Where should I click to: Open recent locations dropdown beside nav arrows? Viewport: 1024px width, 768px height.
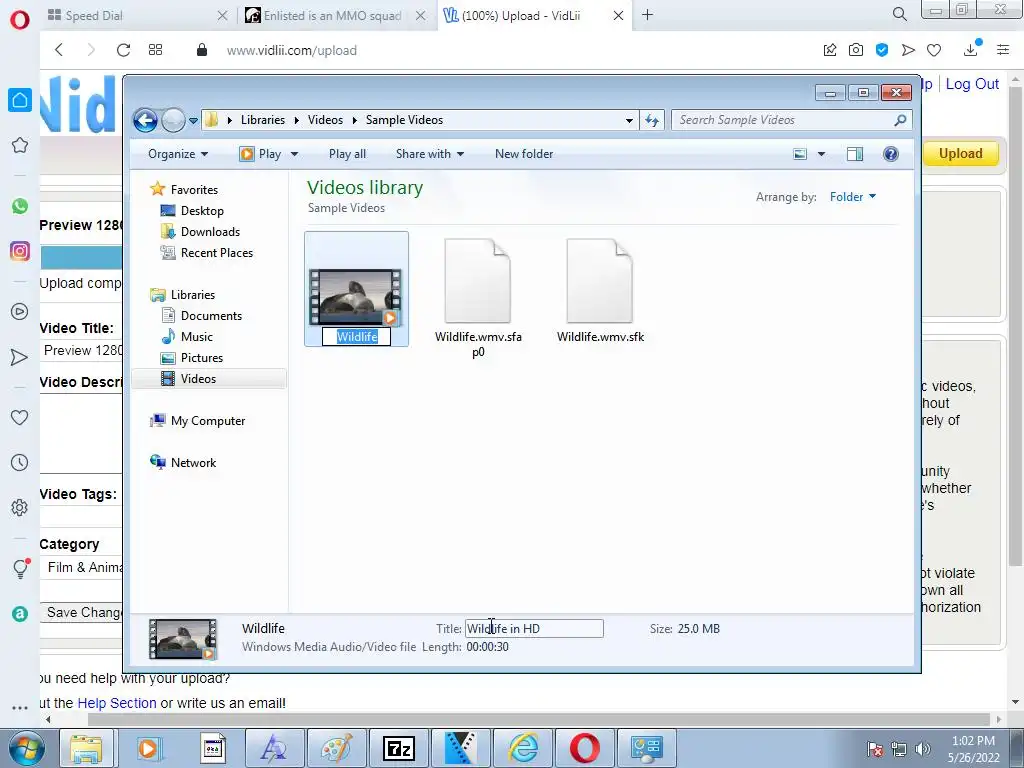pyautogui.click(x=193, y=121)
